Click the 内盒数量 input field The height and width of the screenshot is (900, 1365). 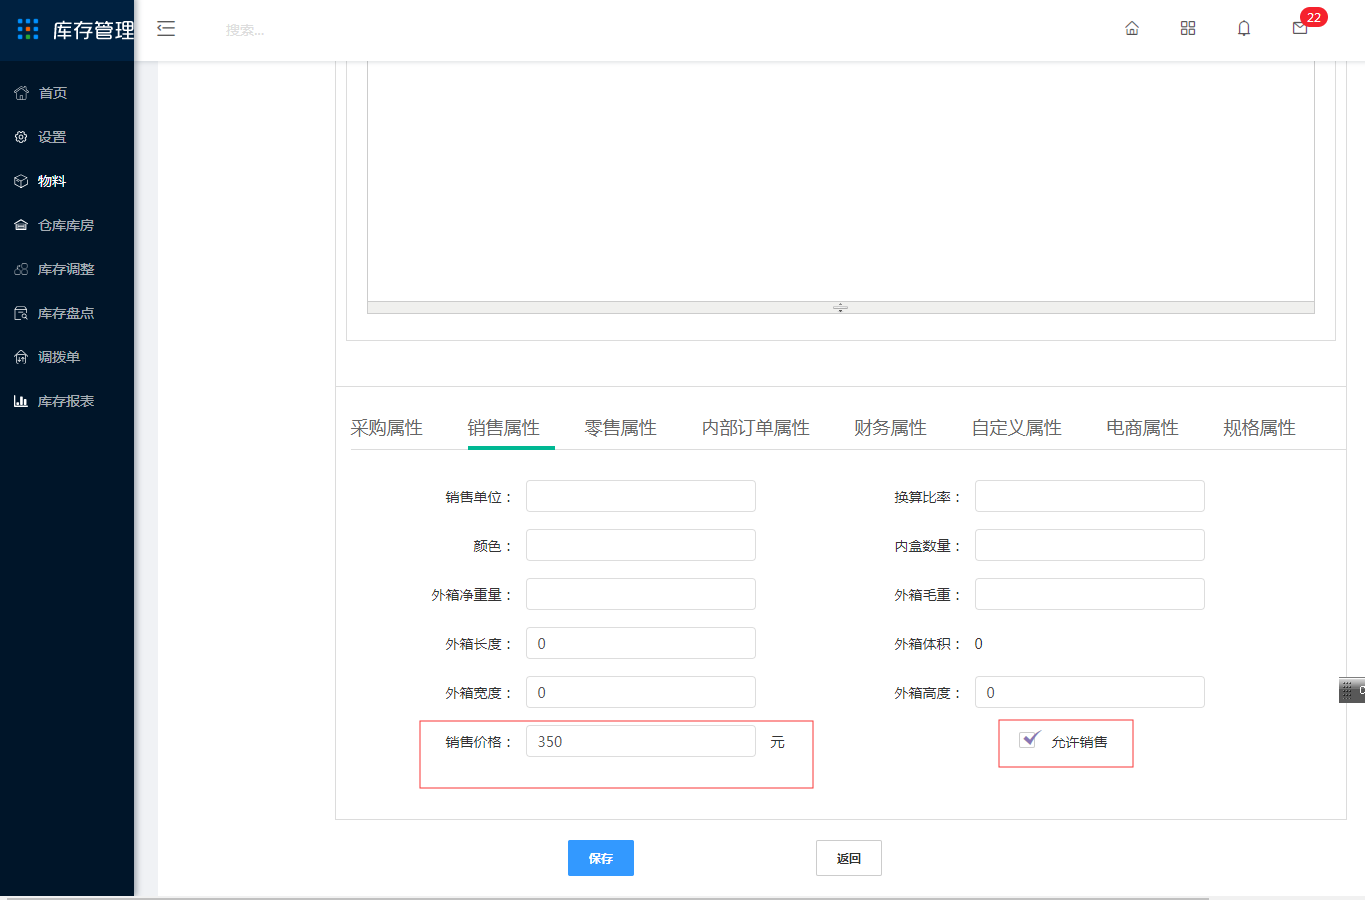tap(1090, 545)
